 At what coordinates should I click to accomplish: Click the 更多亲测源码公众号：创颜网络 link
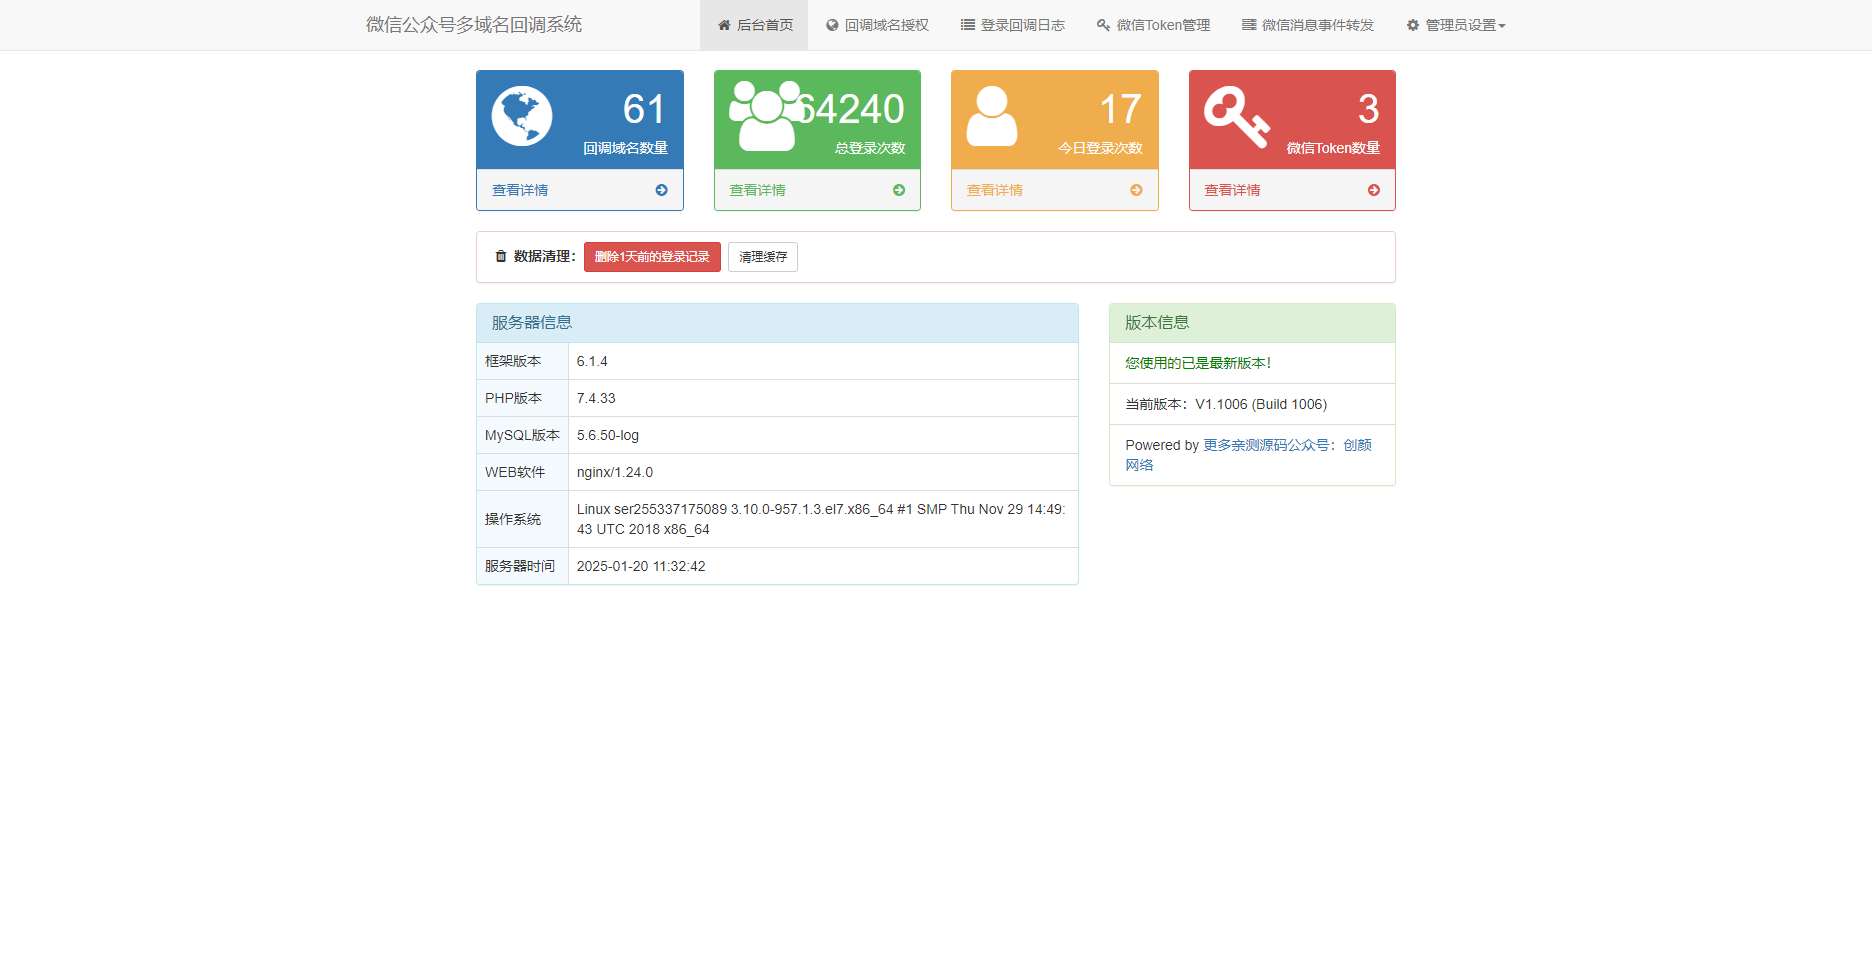(1248, 455)
